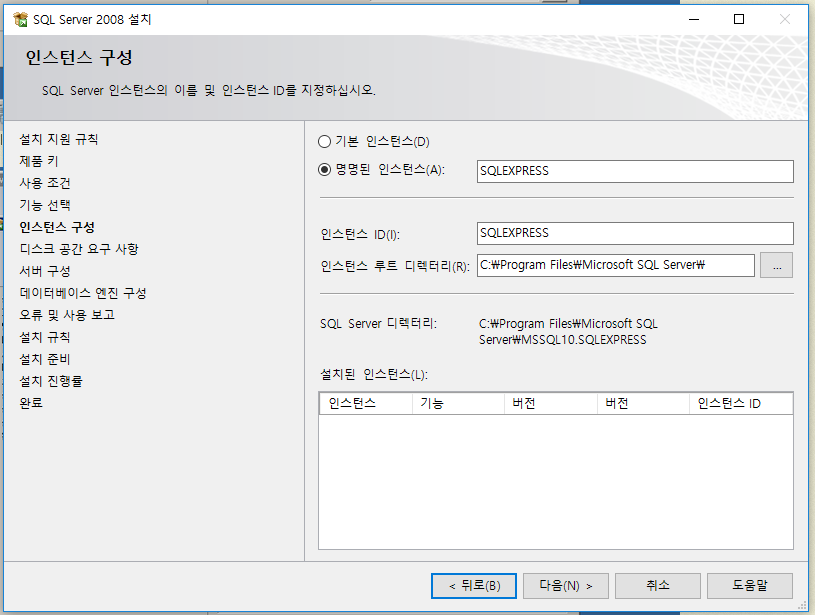Select the 데이터베이스 엔진 구성 step
The height and width of the screenshot is (615, 815).
[83, 293]
